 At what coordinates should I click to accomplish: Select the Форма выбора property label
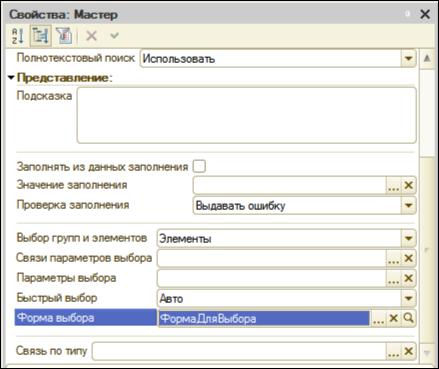tap(85, 318)
